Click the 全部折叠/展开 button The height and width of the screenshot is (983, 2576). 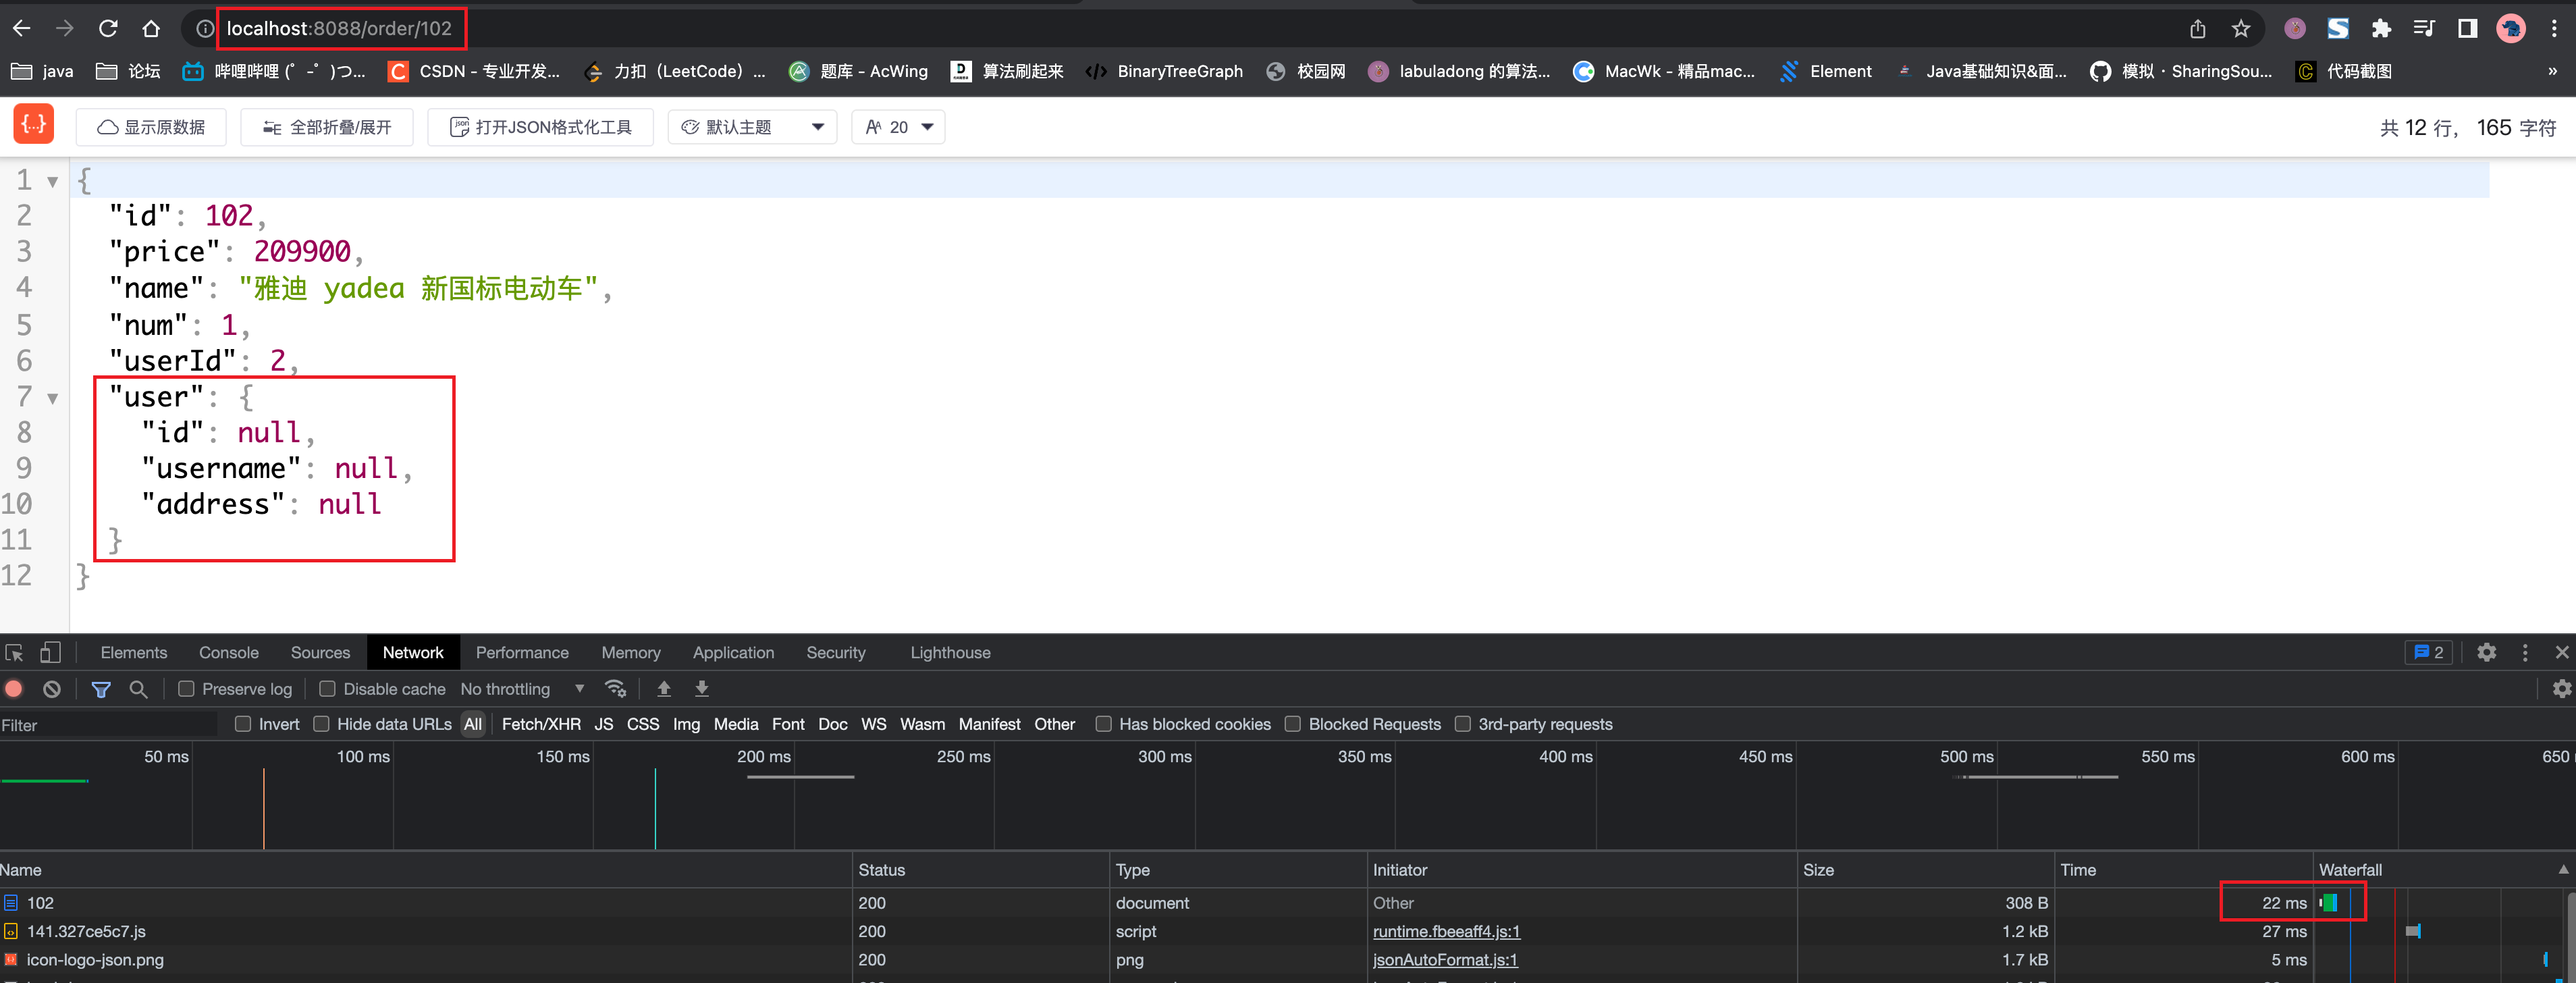pyautogui.click(x=327, y=127)
